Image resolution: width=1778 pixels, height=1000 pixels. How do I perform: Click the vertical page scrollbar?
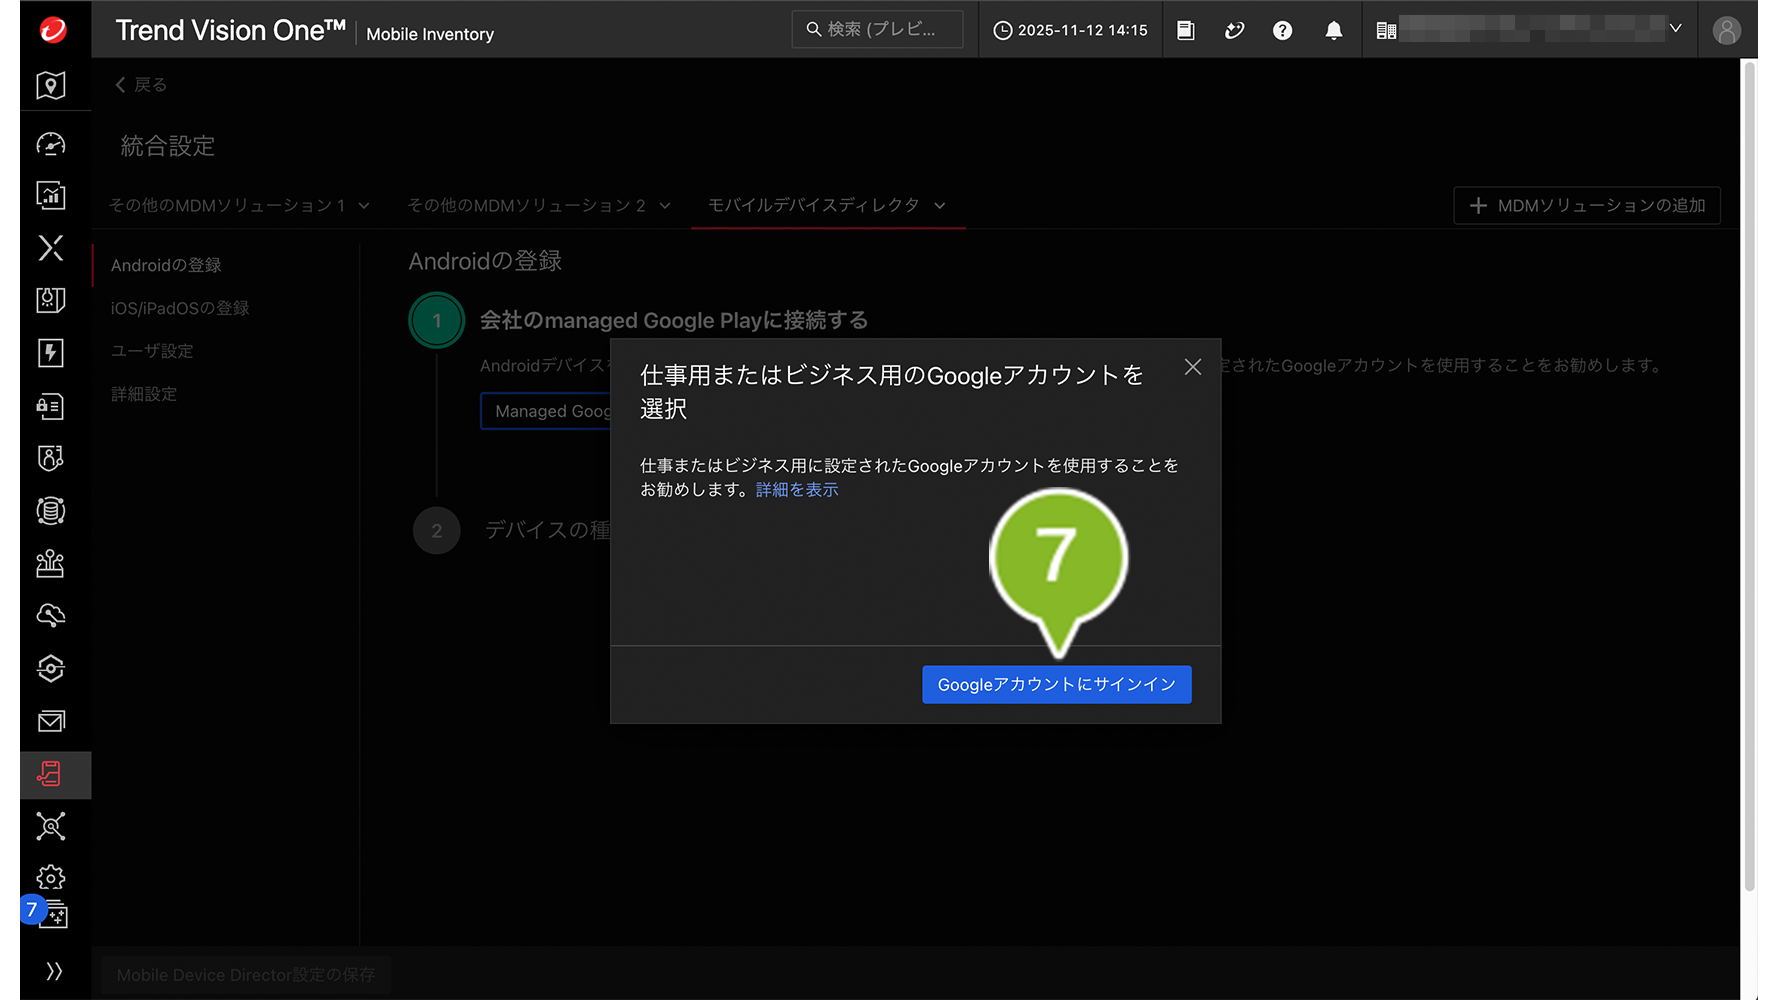click(1749, 475)
